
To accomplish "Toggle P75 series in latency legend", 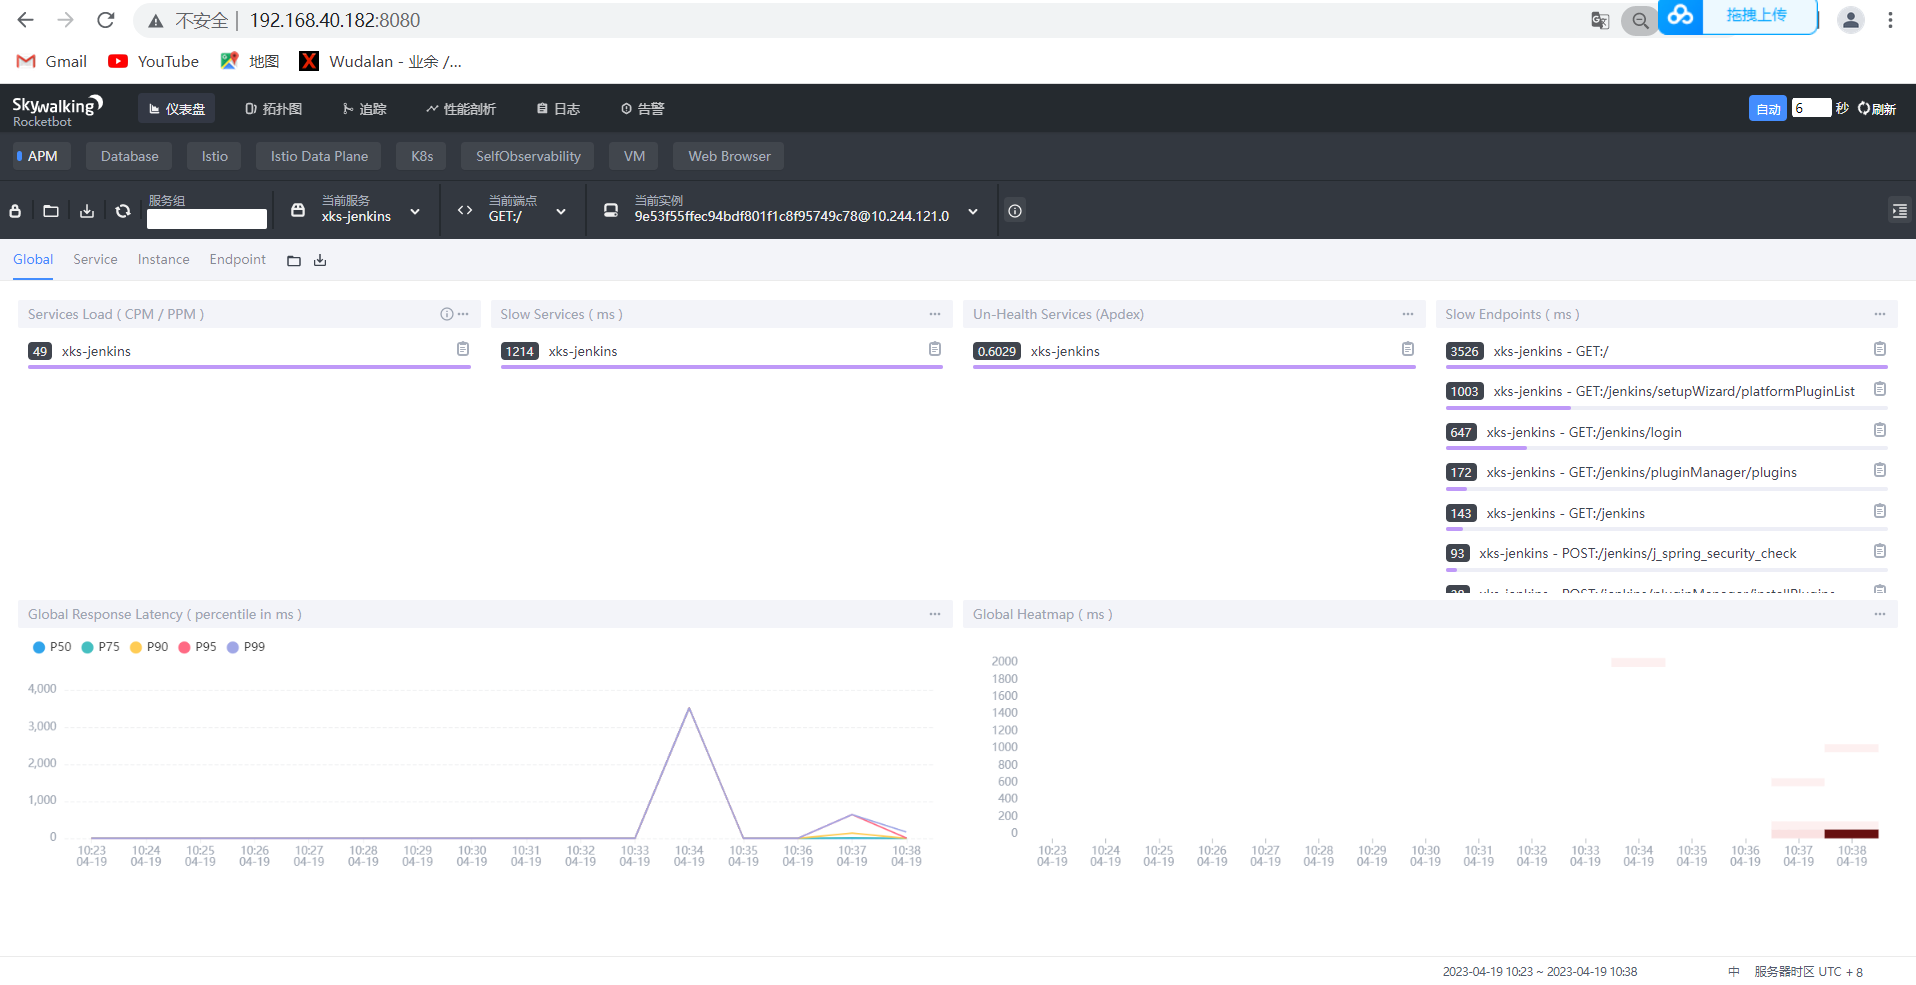I will (100, 647).
